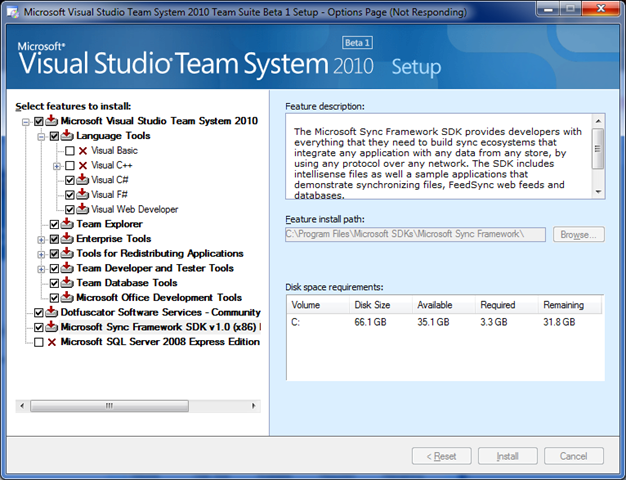
Task: Uncheck the Enterprise Tools checkbox
Action: pos(54,239)
